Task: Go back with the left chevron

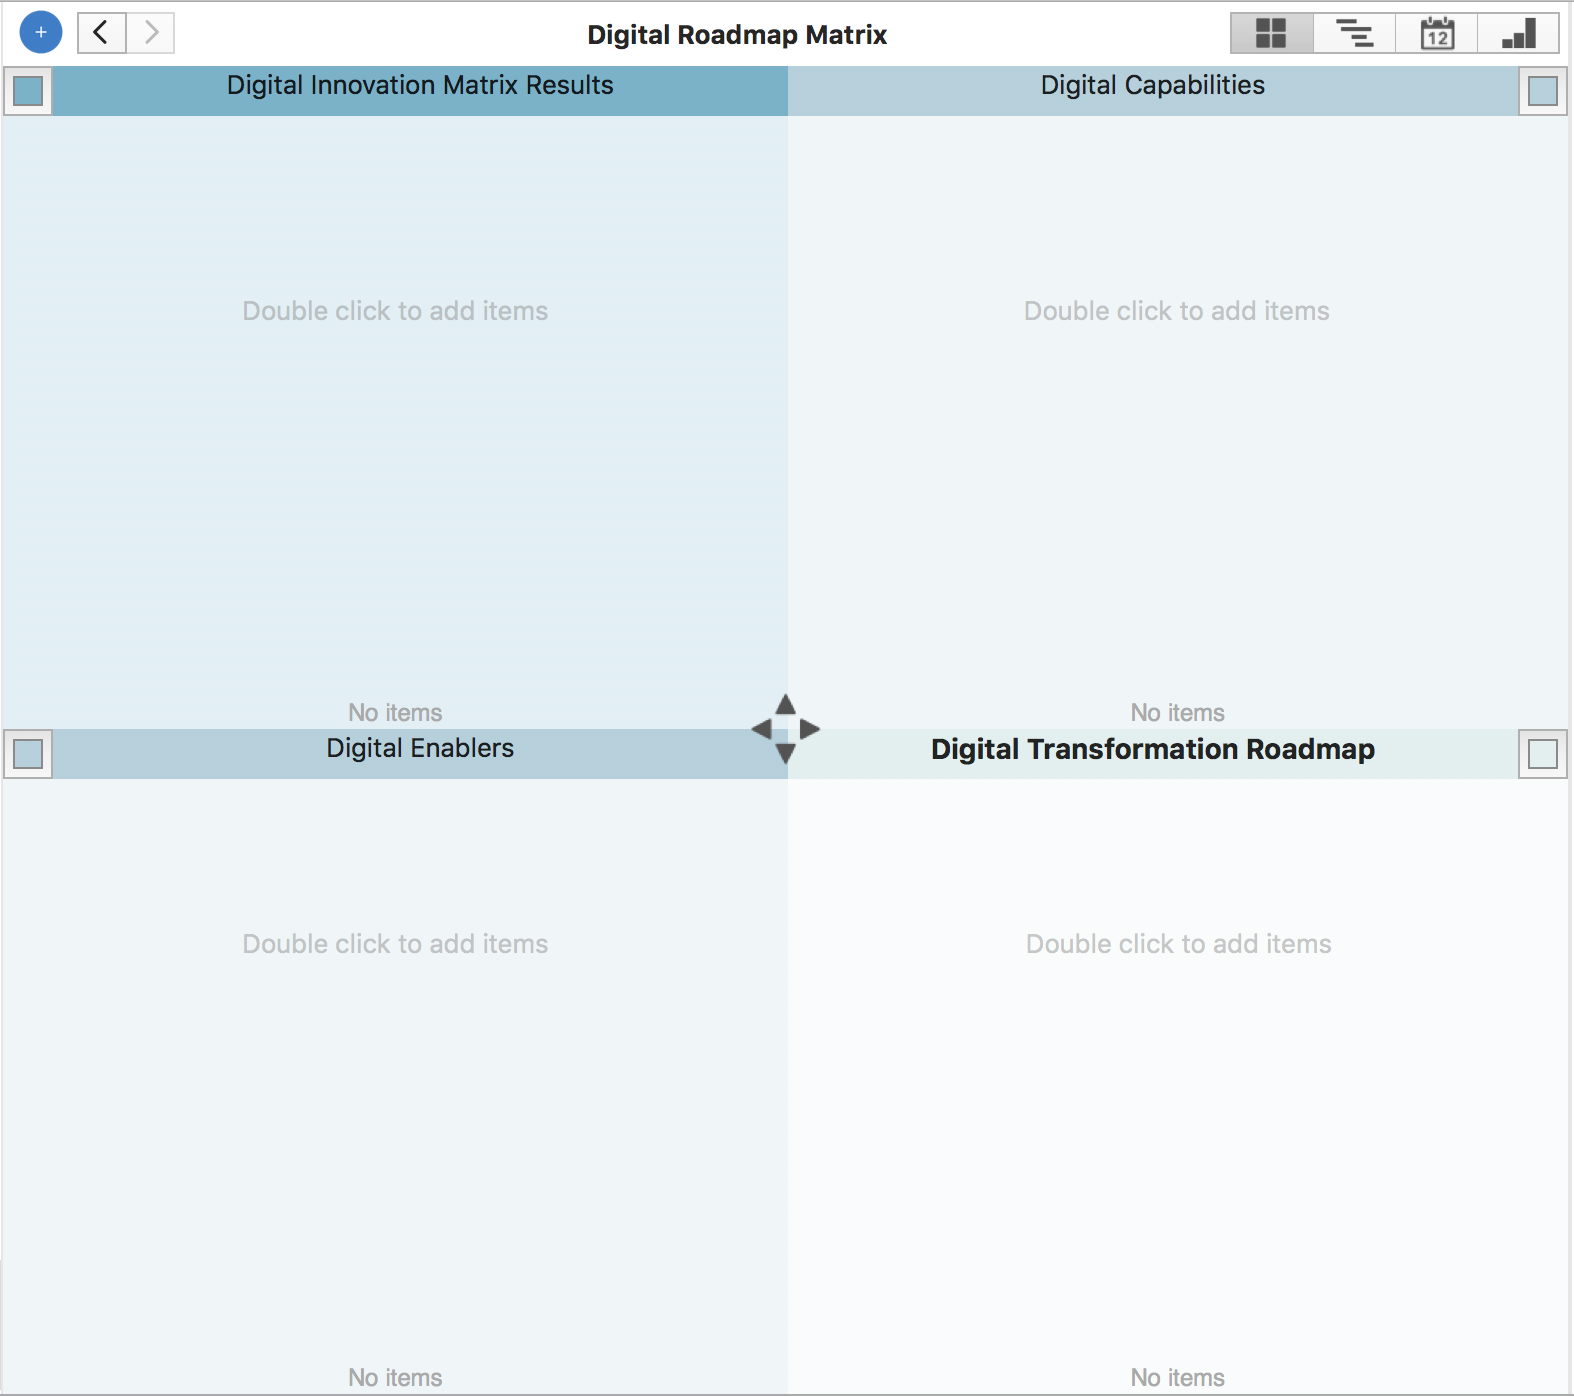Action: tap(101, 33)
